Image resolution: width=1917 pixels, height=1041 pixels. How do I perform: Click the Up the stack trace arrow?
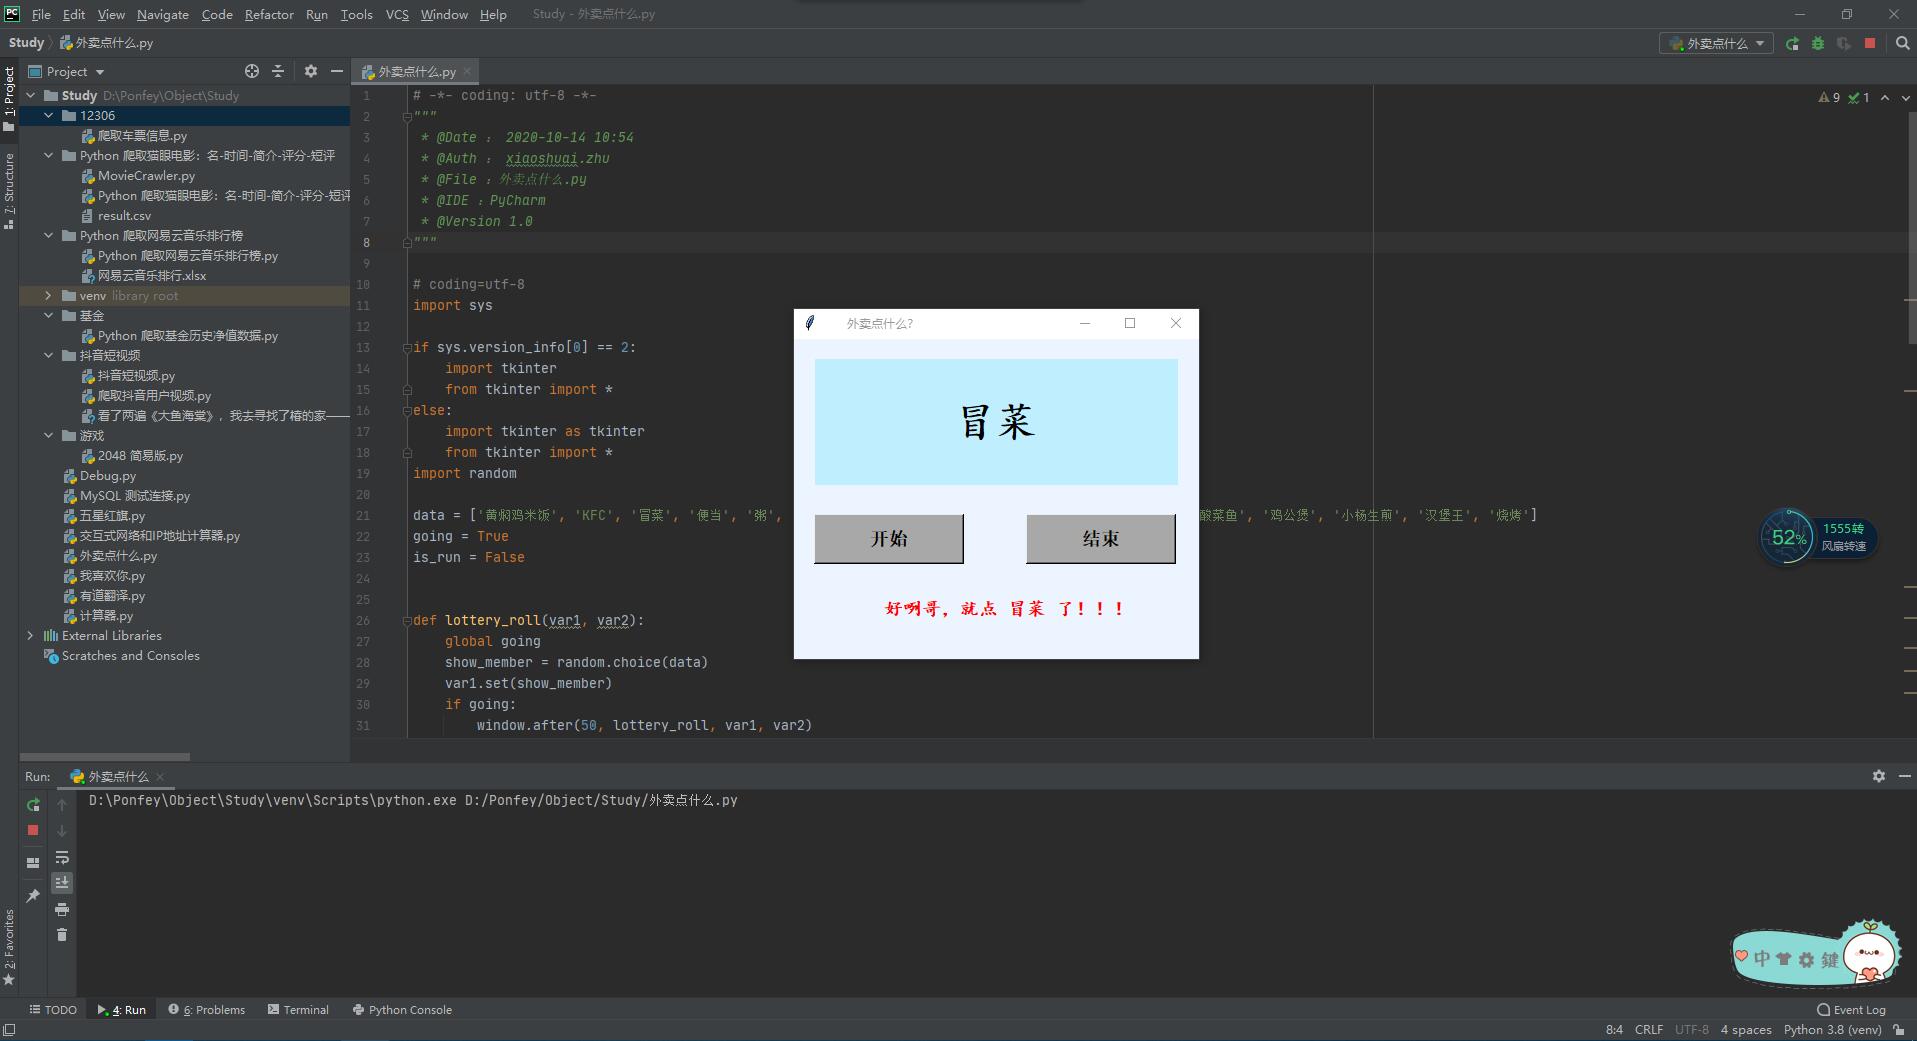tap(62, 805)
